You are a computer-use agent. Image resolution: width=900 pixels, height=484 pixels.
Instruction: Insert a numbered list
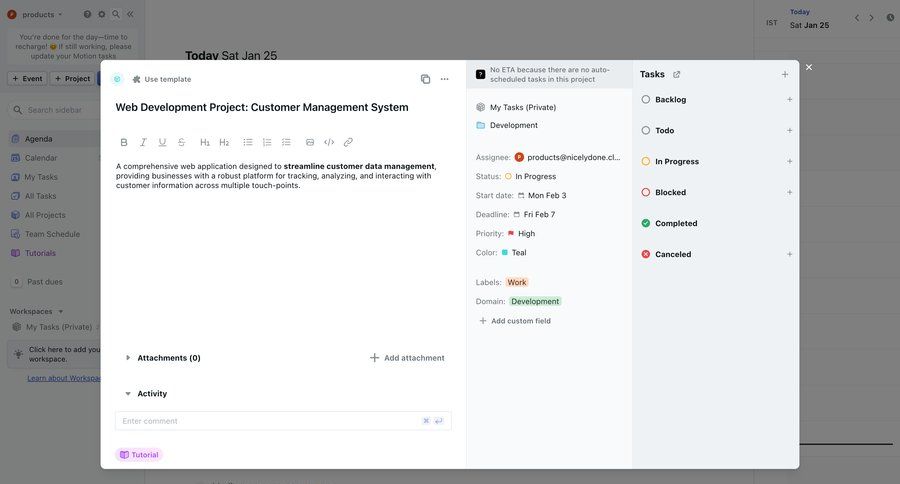(x=267, y=142)
